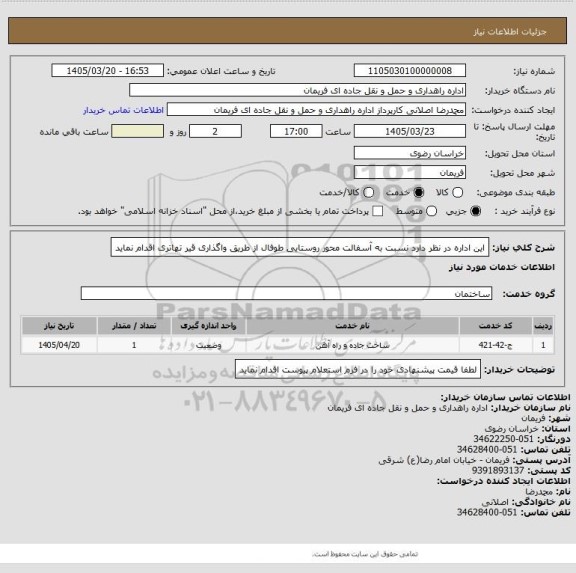The image size is (576, 573).
Task: Click the نام دستگاه خریدار field
Action: [x=298, y=90]
